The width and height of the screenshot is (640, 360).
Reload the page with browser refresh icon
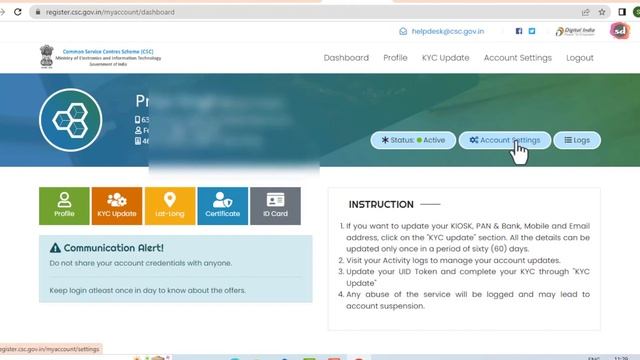click(x=18, y=12)
